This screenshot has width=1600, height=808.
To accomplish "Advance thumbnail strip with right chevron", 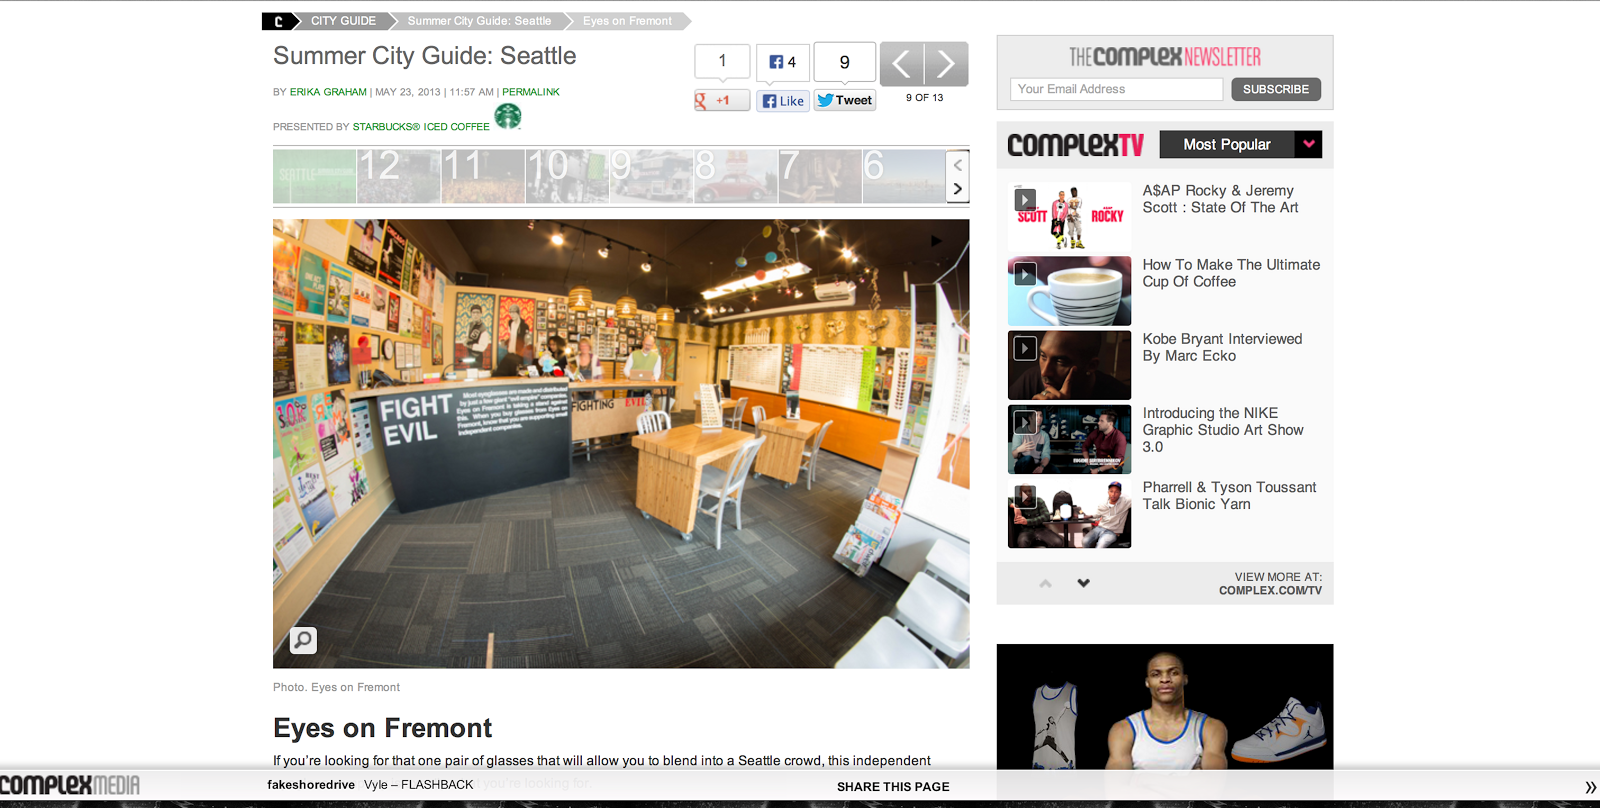I will pyautogui.click(x=958, y=189).
